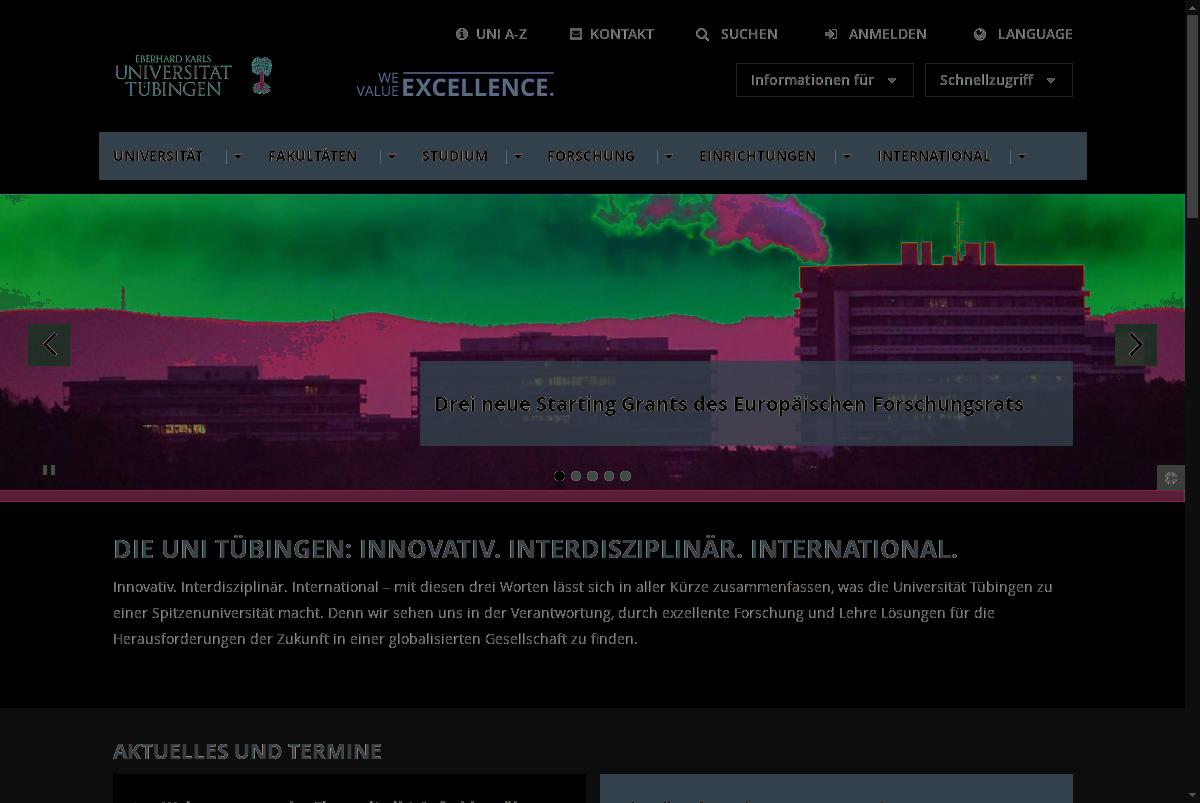Expand the Einrichtungen submenu arrow
Screen dimensions: 1200x803
(847, 156)
